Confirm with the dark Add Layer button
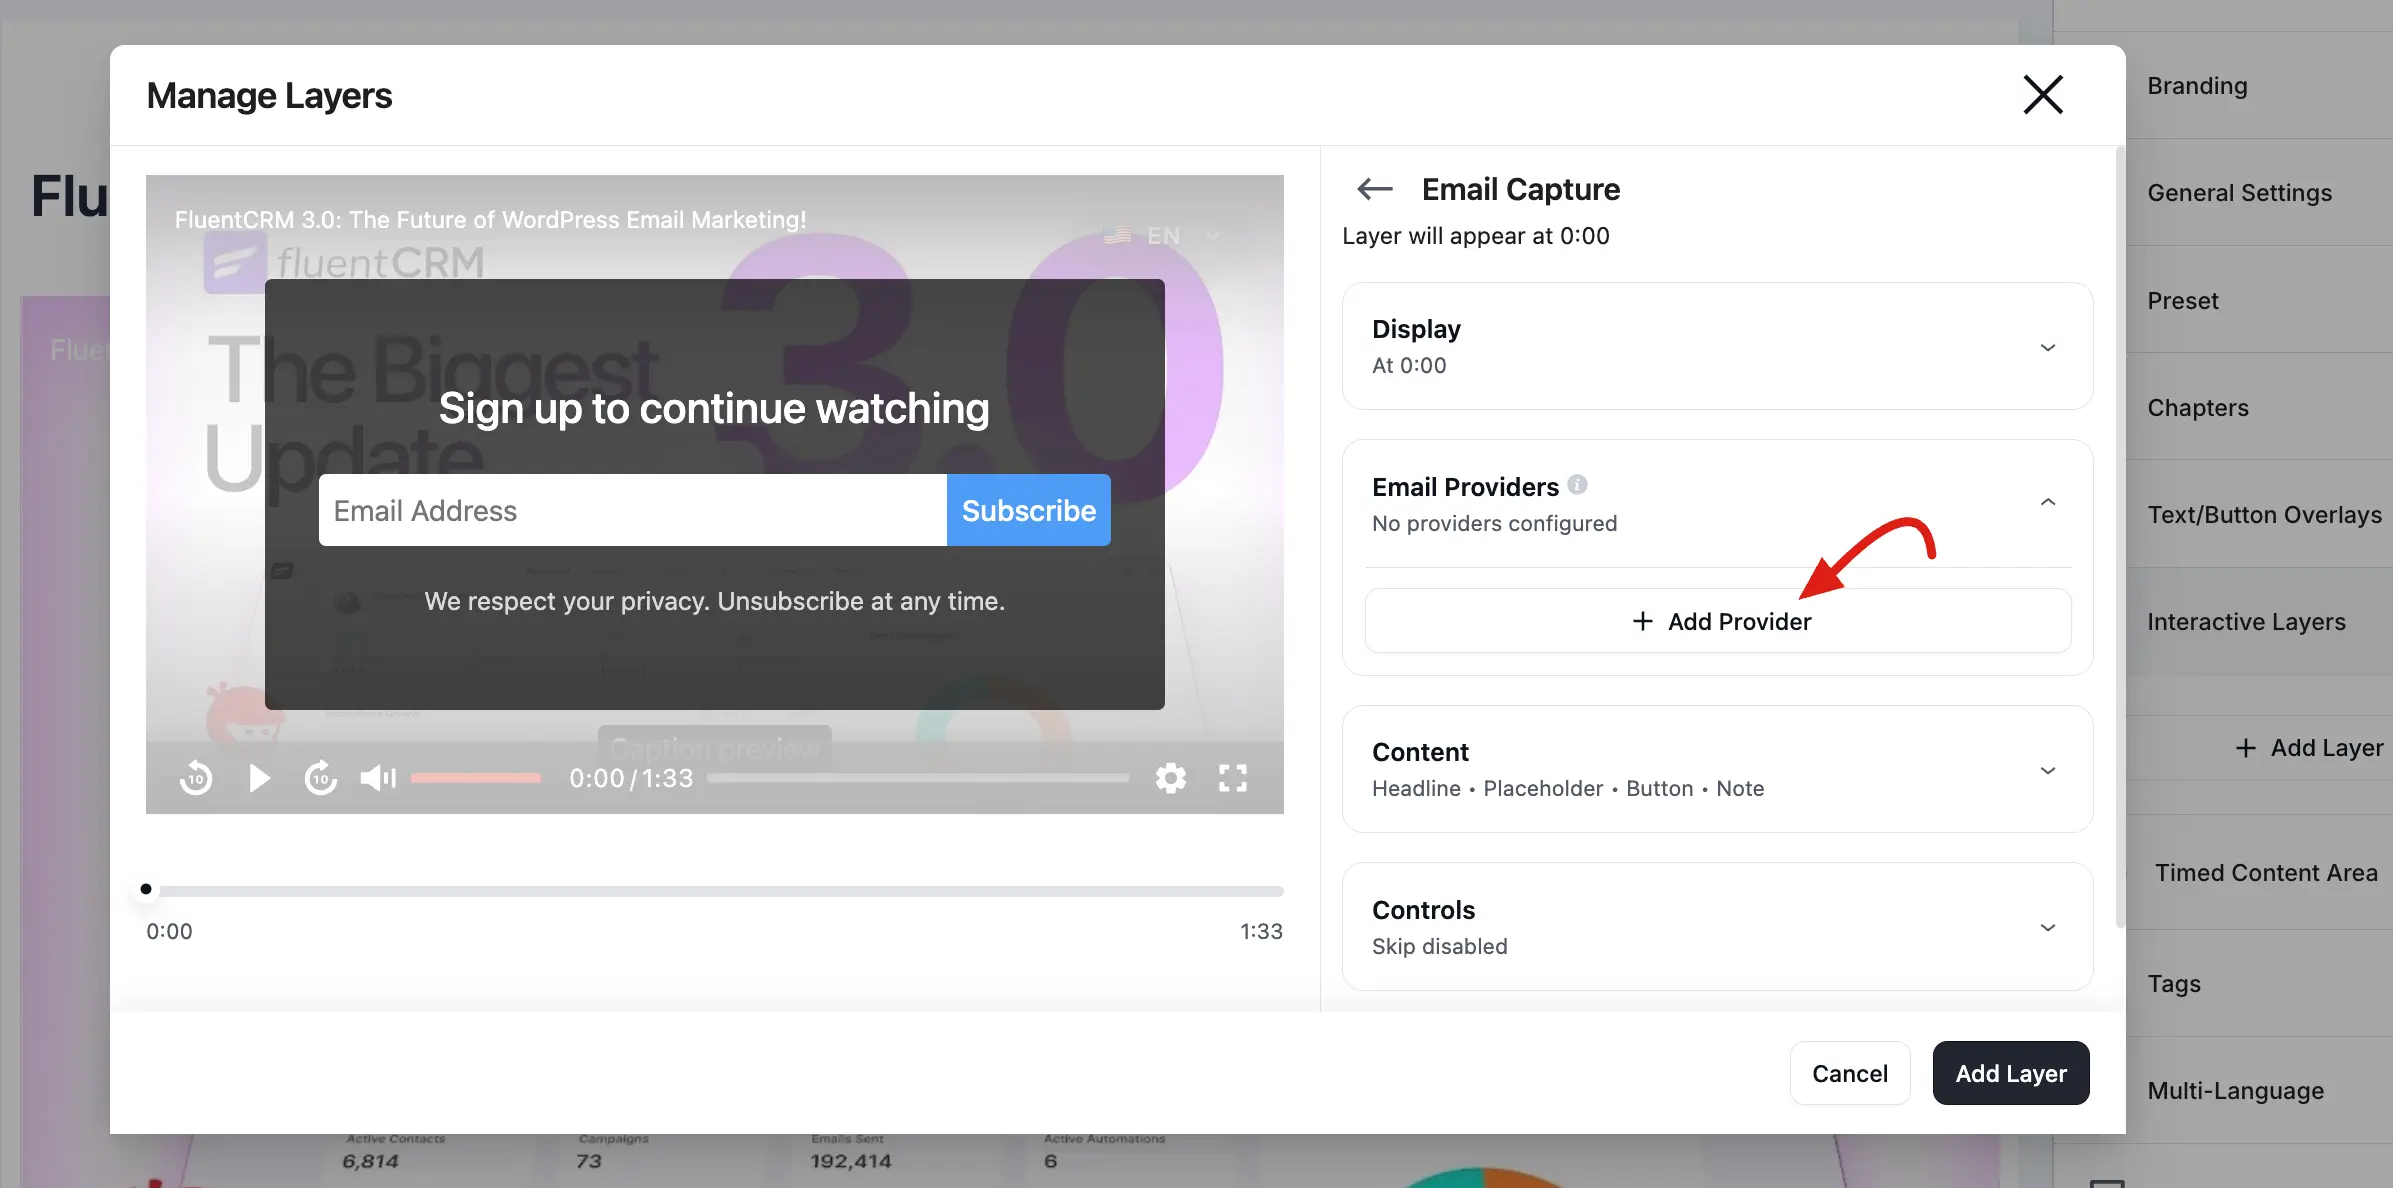This screenshot has height=1188, width=2393. tap(2010, 1073)
